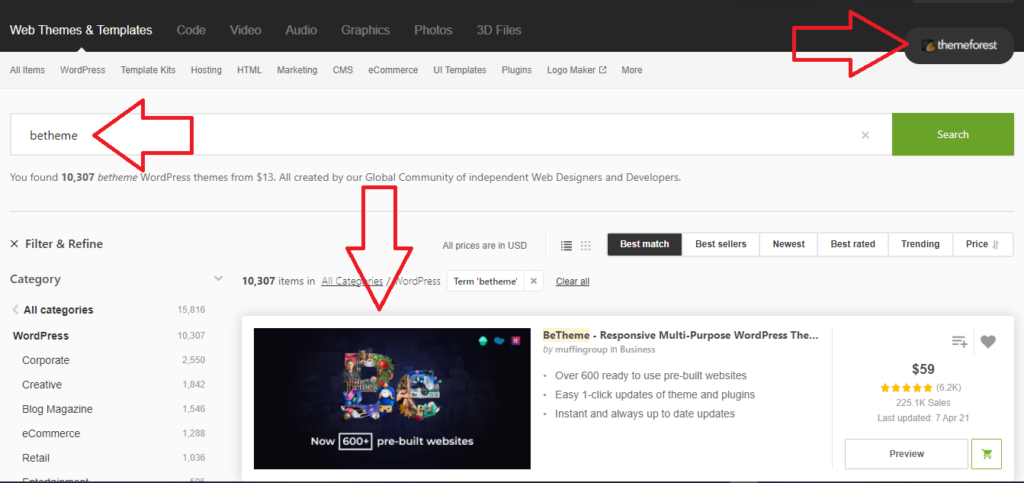Select eCommerce in the sub navigation

click(393, 70)
